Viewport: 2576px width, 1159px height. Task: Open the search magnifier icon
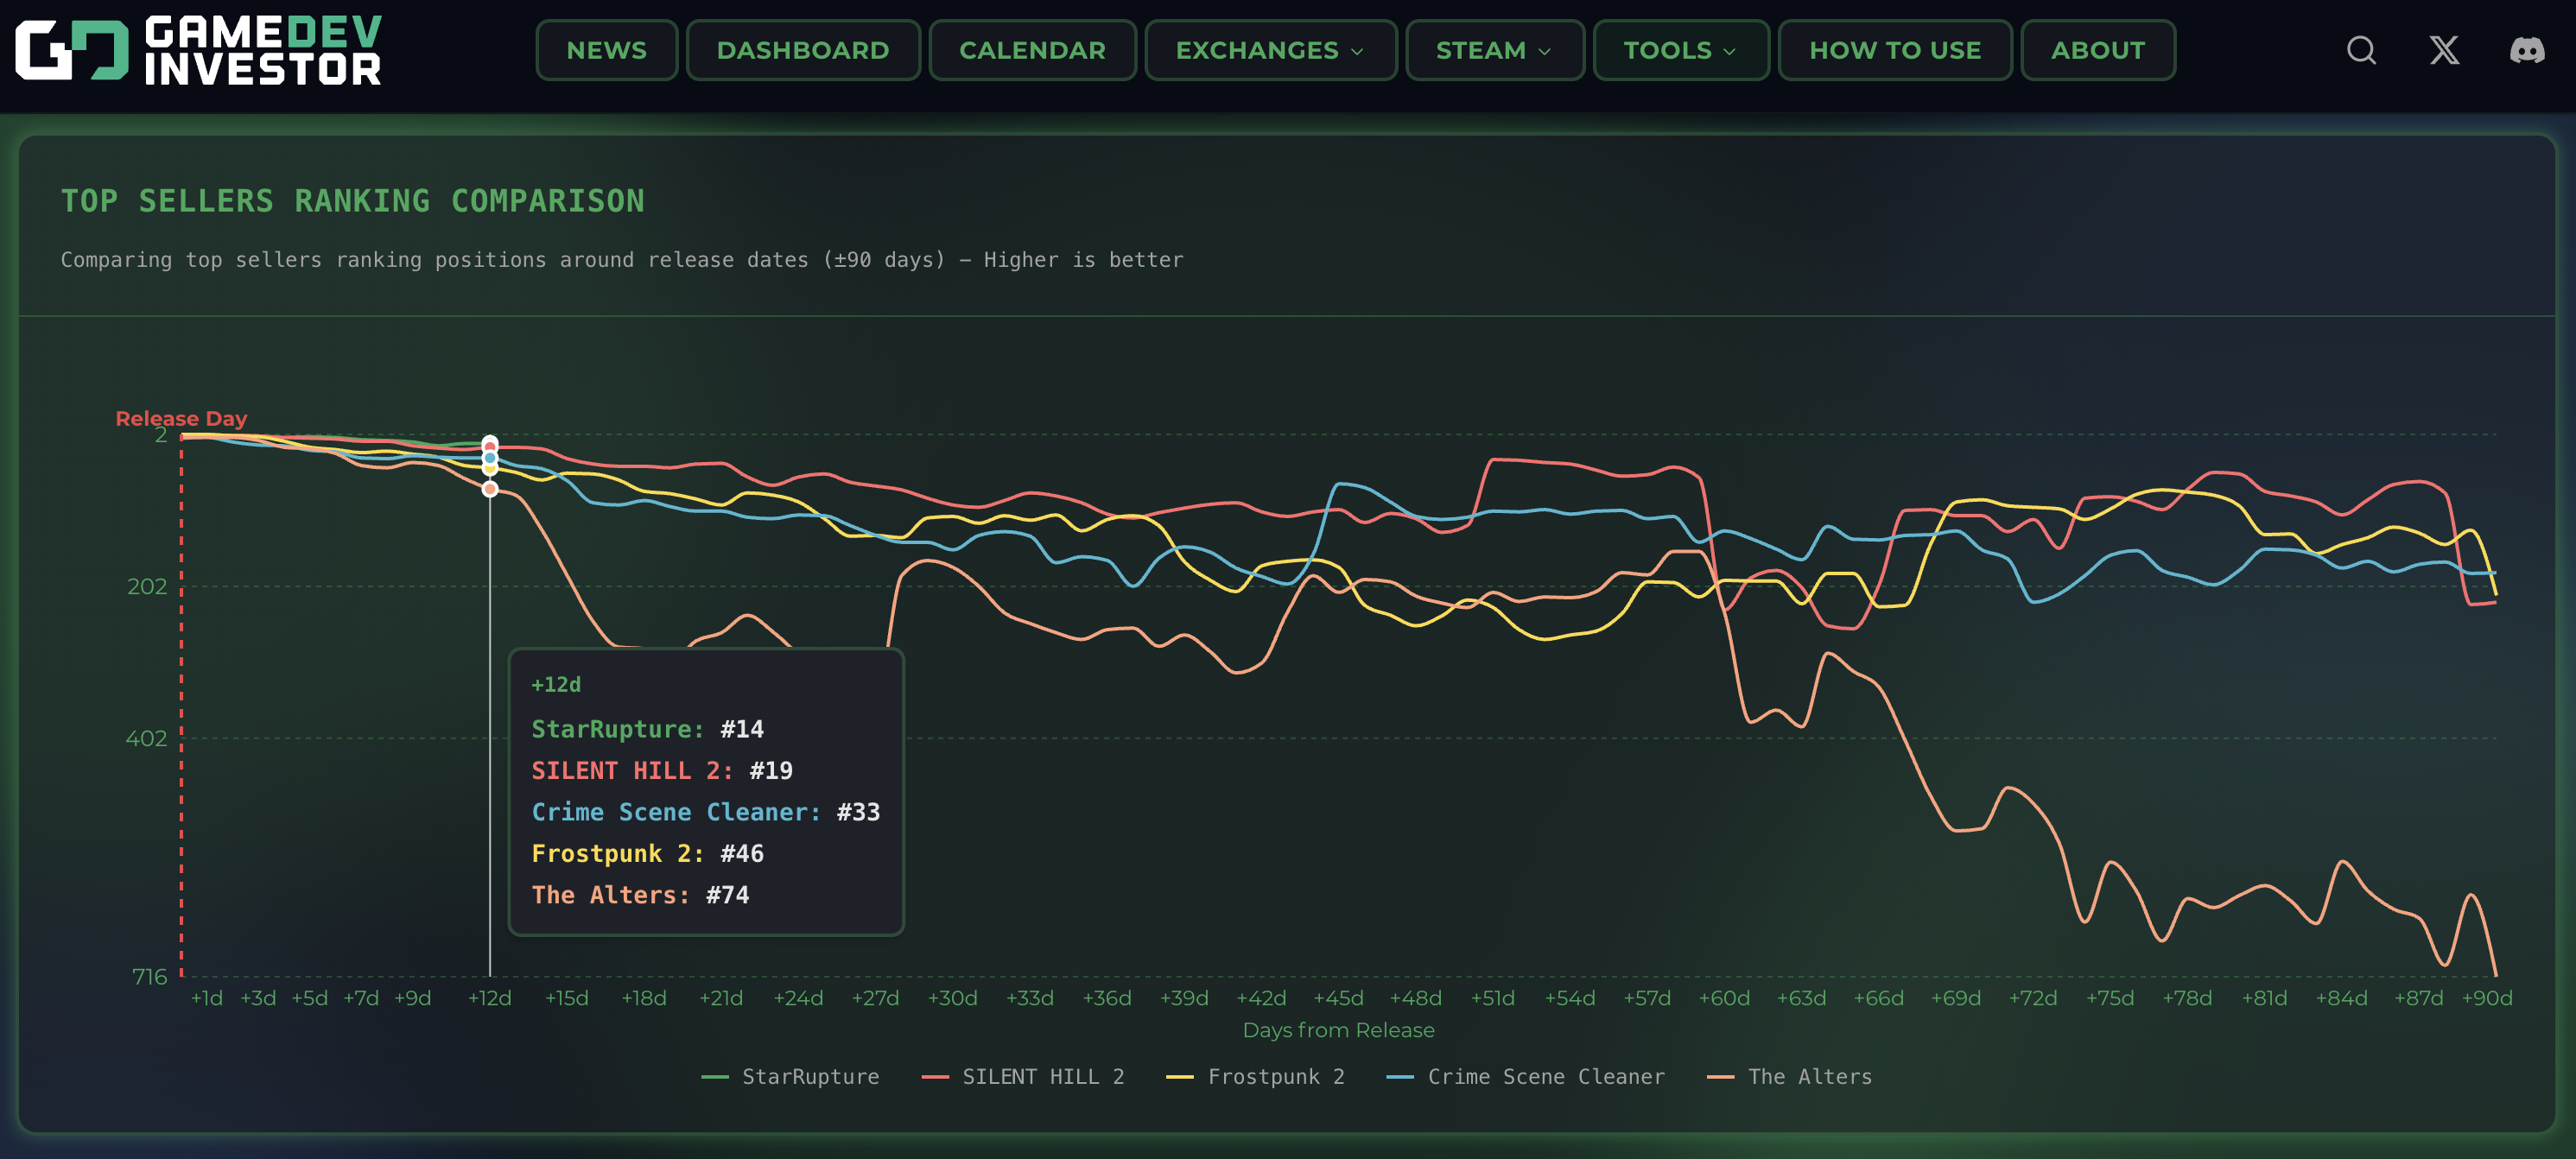tap(2361, 50)
